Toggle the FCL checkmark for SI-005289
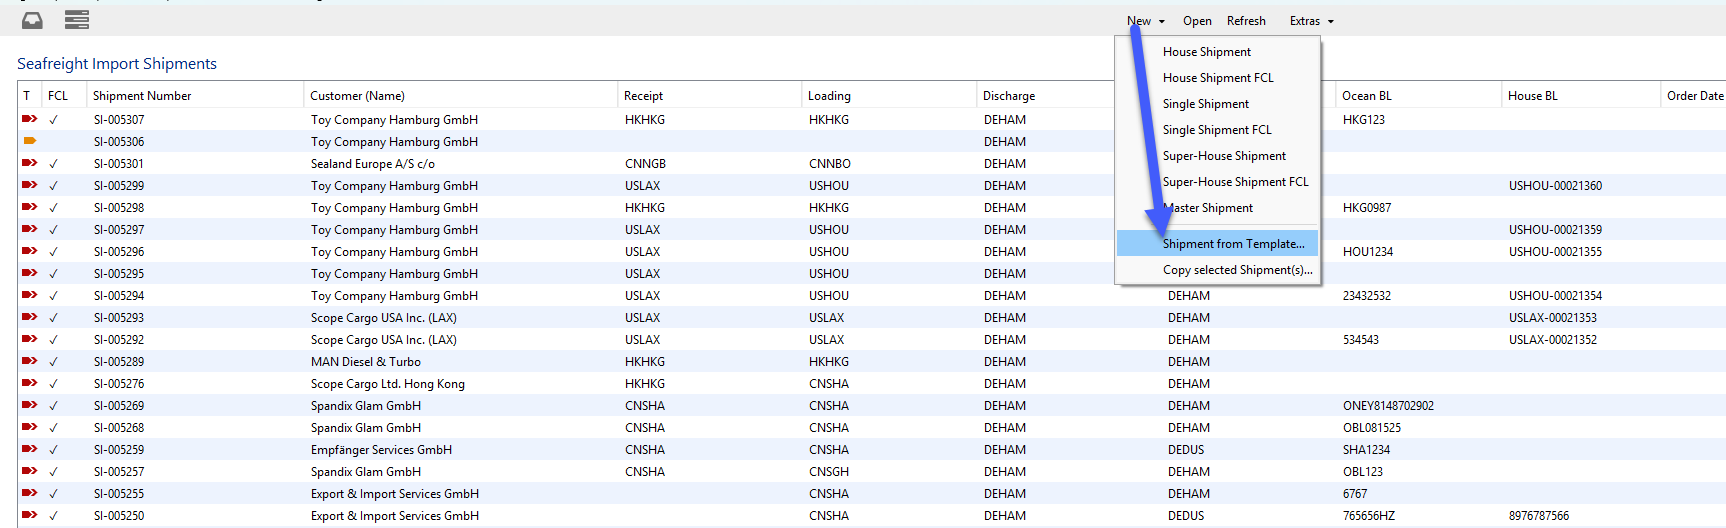1726x528 pixels. pyautogui.click(x=54, y=361)
